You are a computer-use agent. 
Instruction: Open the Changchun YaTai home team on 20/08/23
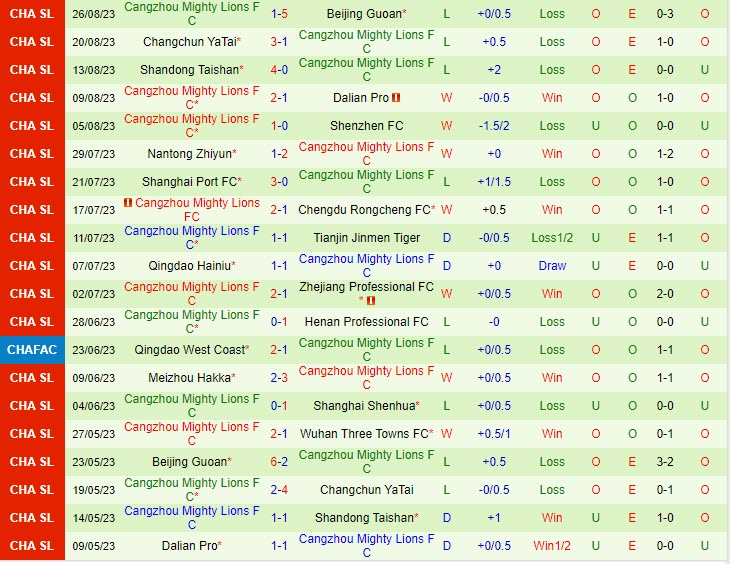(189, 42)
